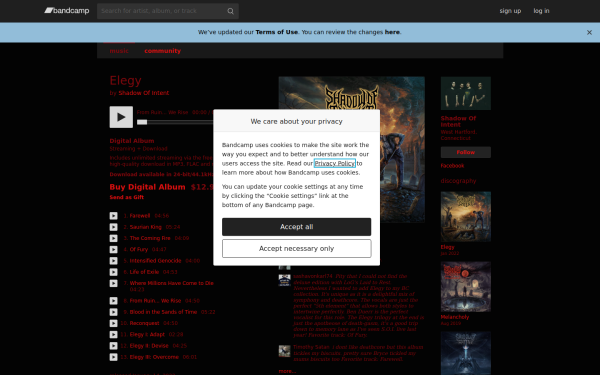Open the Elegy I: Adapt track link
Image resolution: width=600 pixels, height=375 pixels.
pyautogui.click(x=147, y=334)
